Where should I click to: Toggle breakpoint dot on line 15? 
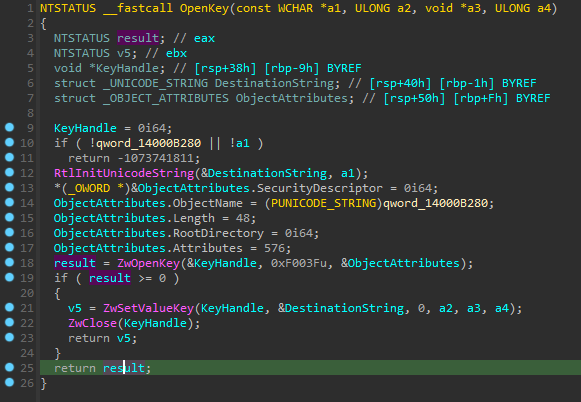pyautogui.click(x=9, y=217)
